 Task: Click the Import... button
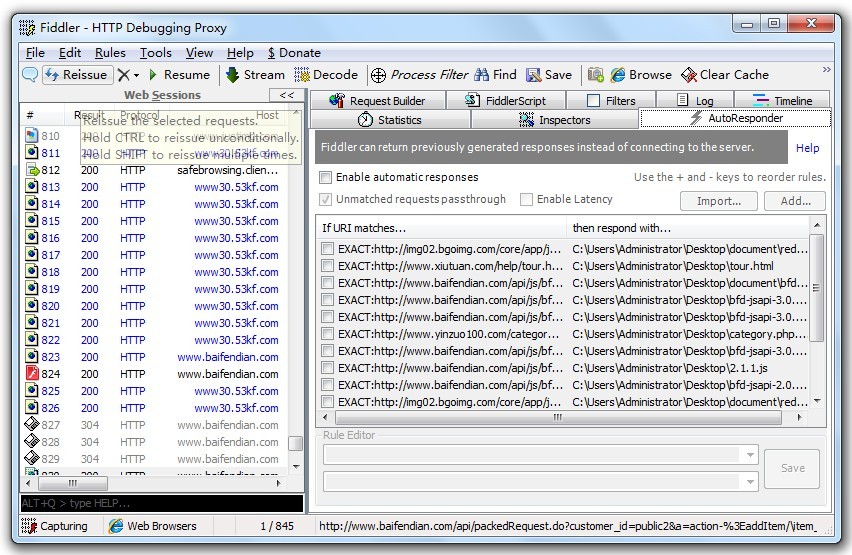(x=718, y=200)
